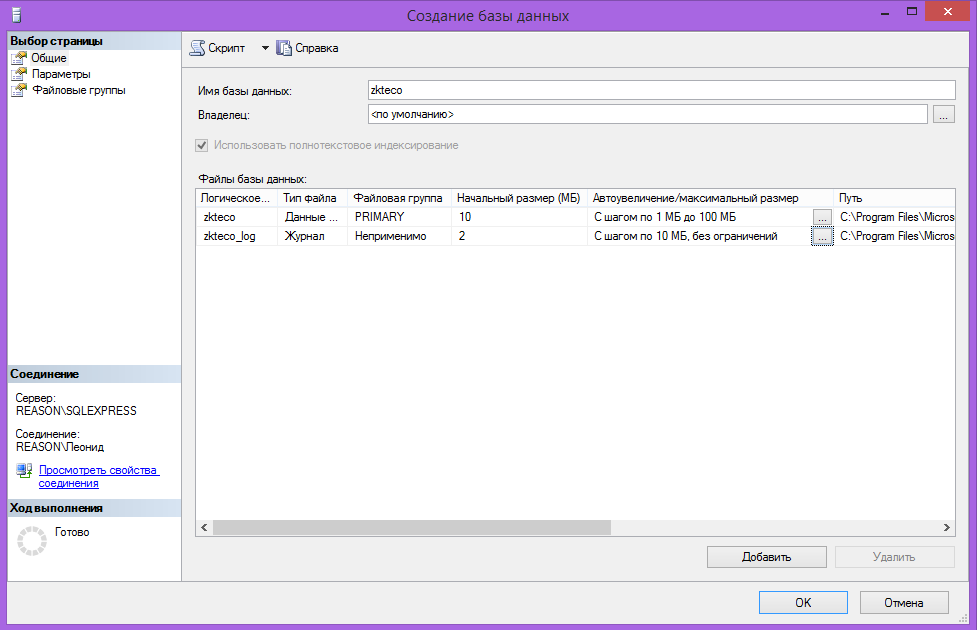
Task: Open the Параметры page
Action: [61, 74]
